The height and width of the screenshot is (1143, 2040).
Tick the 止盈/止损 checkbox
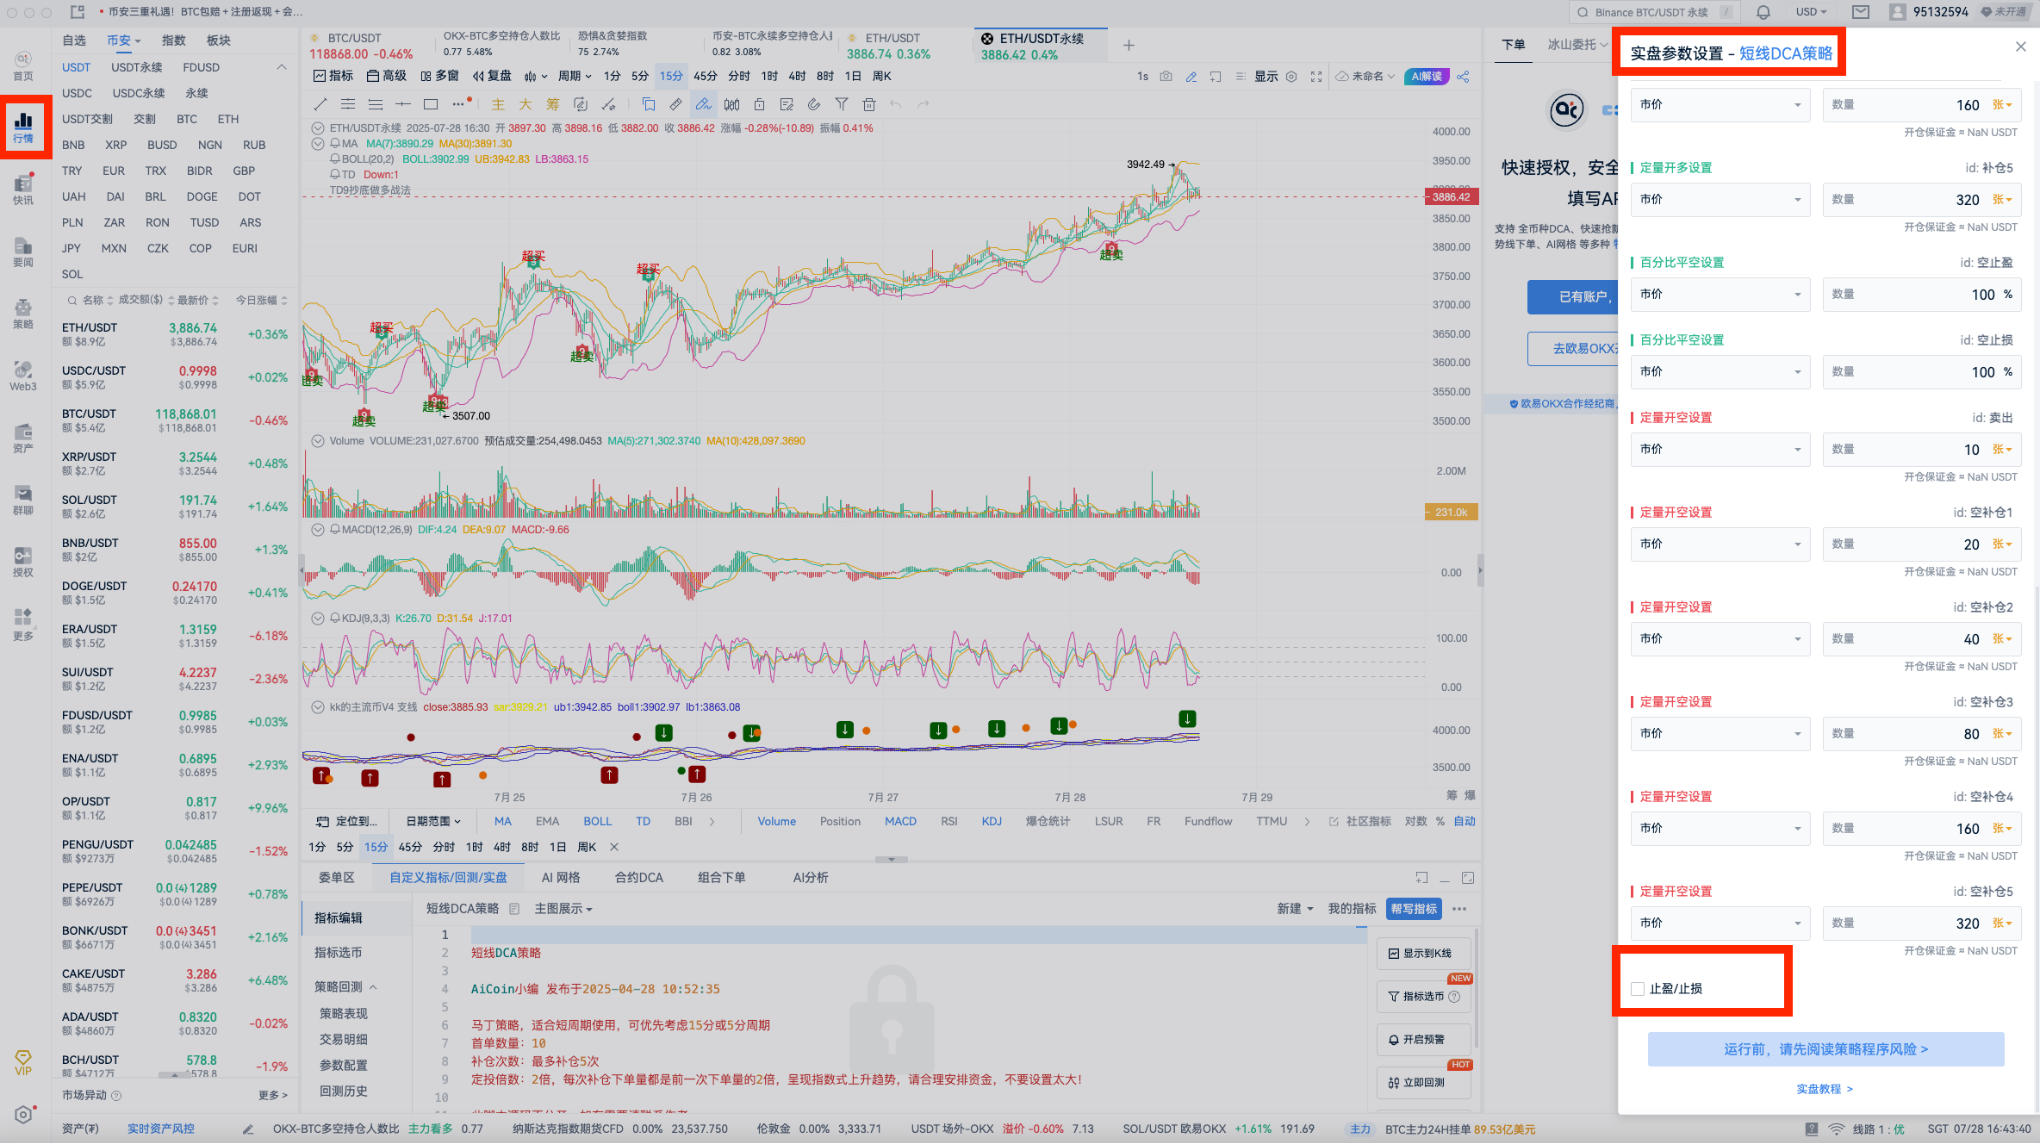pos(1637,989)
